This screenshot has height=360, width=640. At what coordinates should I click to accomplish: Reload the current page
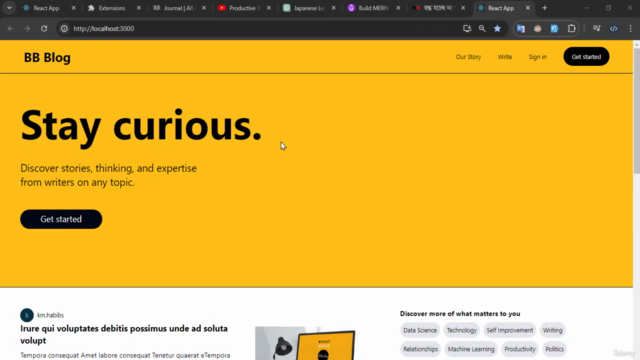point(44,29)
